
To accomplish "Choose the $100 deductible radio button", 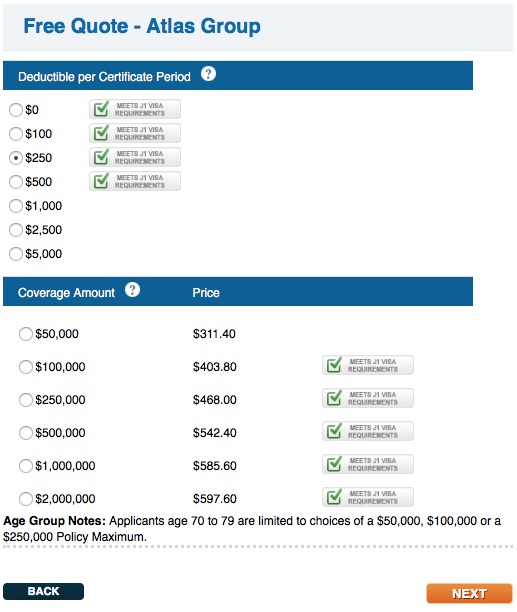I will pos(16,134).
